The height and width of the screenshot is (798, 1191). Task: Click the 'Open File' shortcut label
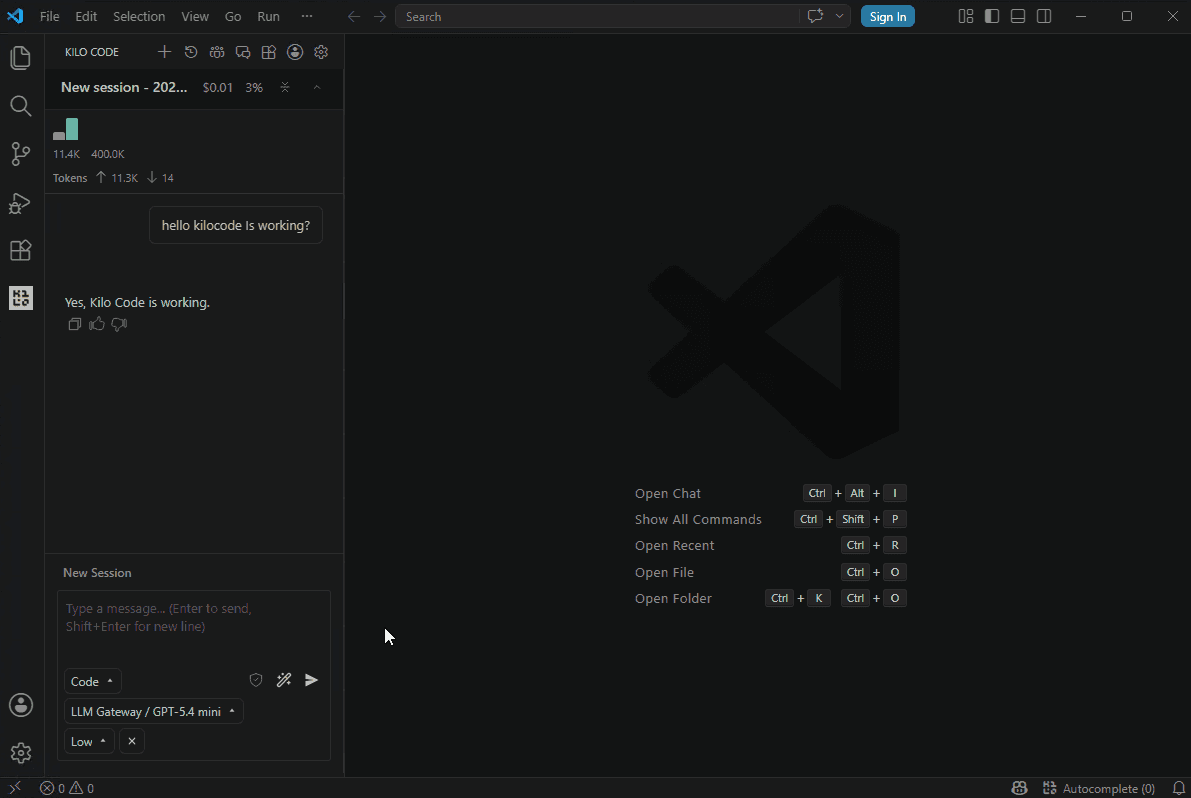tap(664, 572)
